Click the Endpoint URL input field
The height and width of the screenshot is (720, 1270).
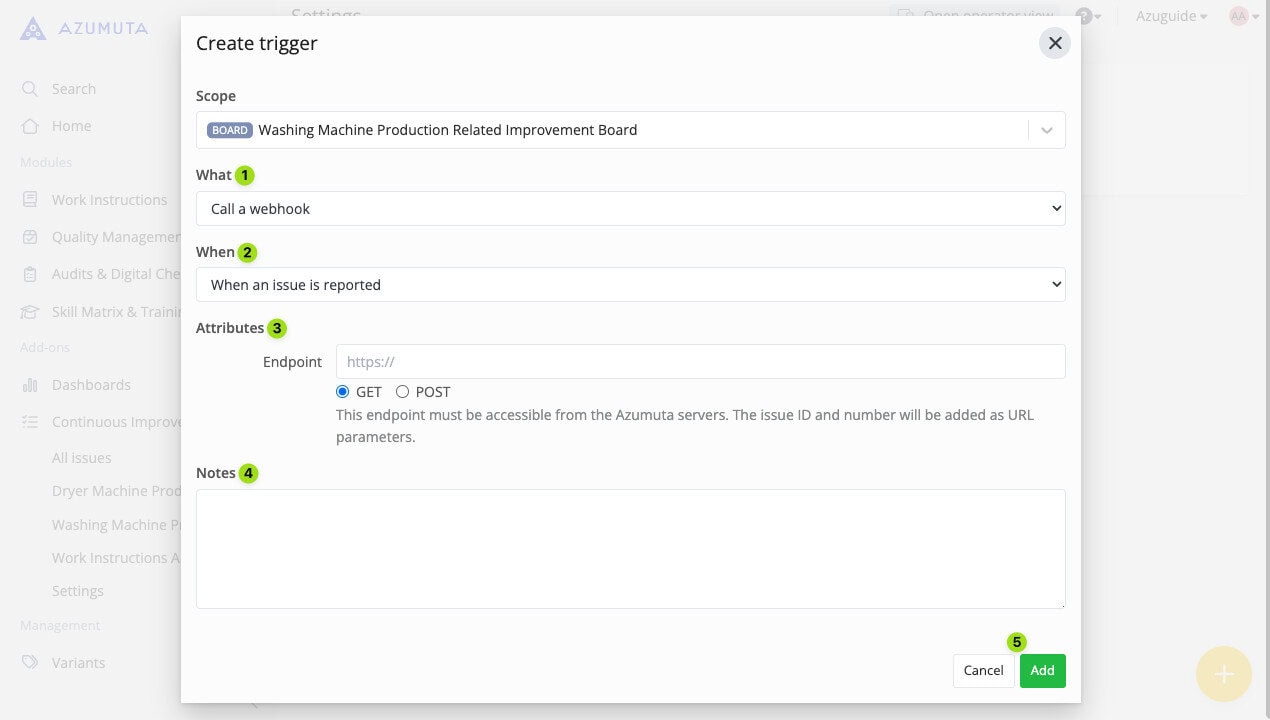pos(700,362)
